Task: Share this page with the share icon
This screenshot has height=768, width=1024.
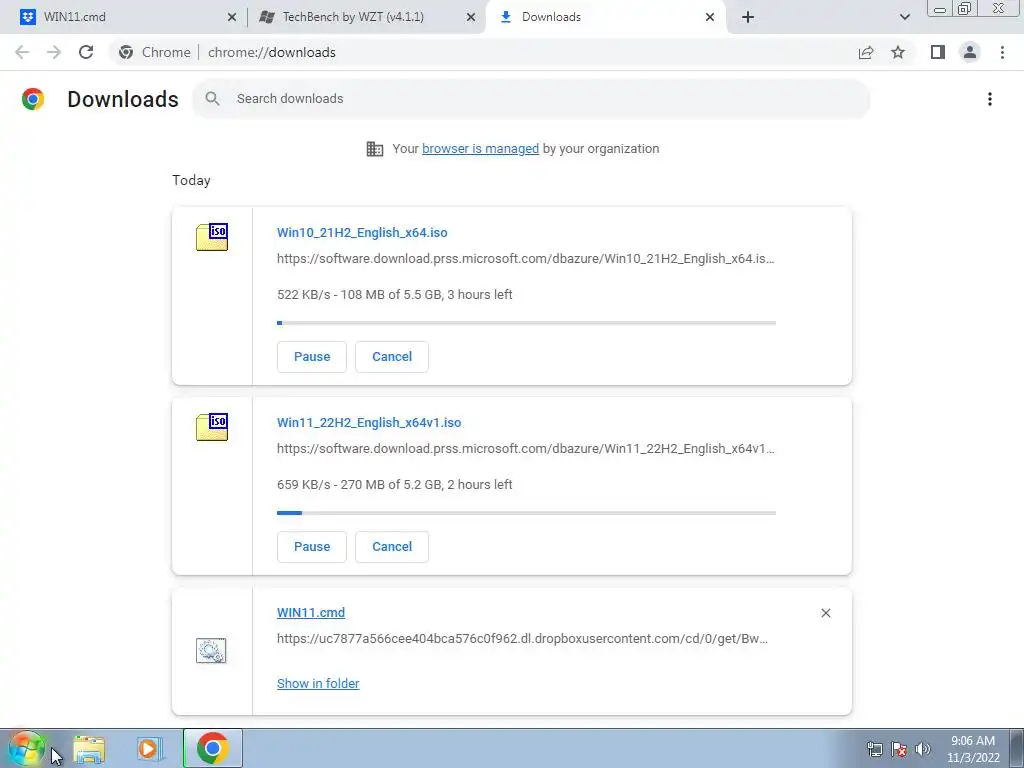Action: (866, 52)
